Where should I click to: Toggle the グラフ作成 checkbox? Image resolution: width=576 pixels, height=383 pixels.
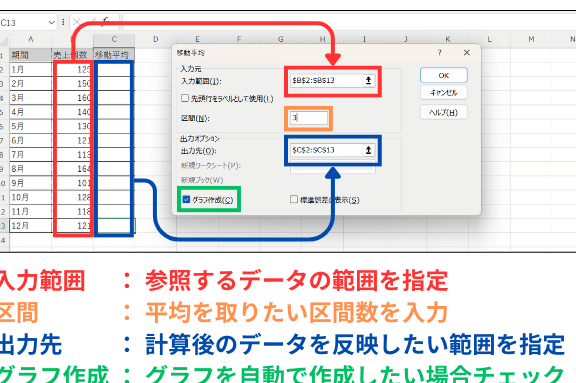coord(186,199)
